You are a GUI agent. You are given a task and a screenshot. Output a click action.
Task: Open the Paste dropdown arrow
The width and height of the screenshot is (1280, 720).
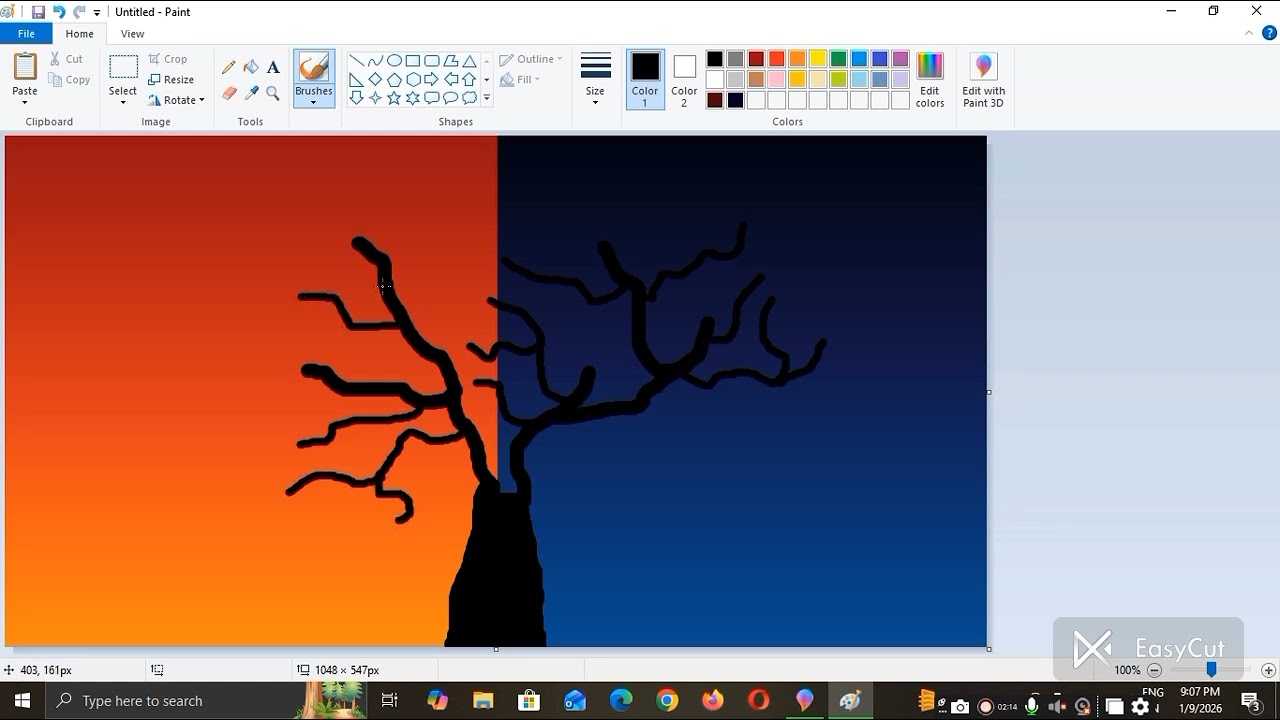25,102
